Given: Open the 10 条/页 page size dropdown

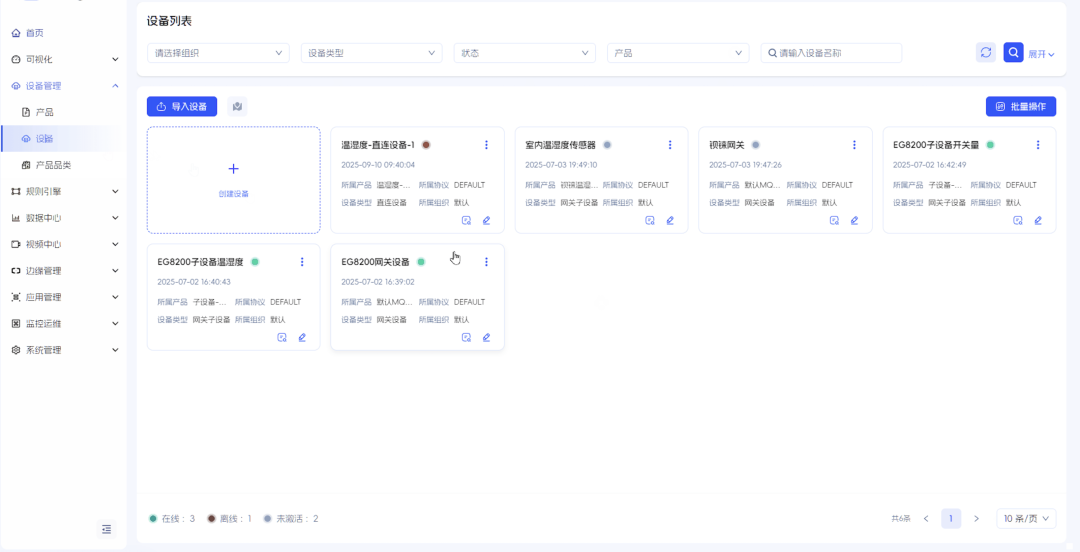Looking at the screenshot, I should [x=1026, y=518].
